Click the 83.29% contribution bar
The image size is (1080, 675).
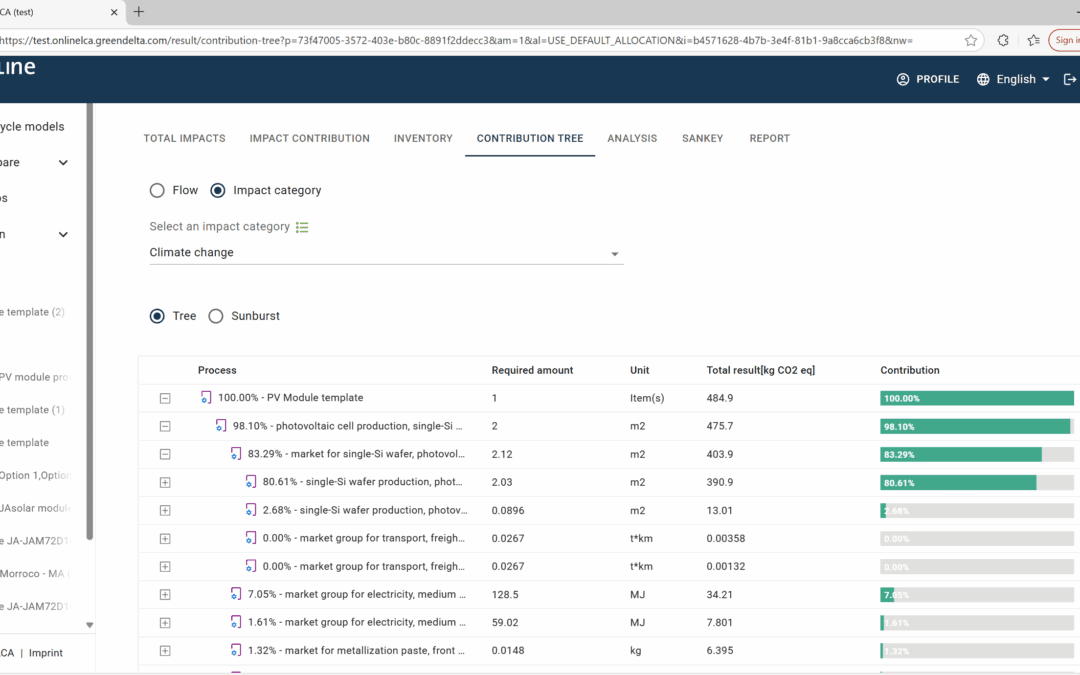(961, 454)
